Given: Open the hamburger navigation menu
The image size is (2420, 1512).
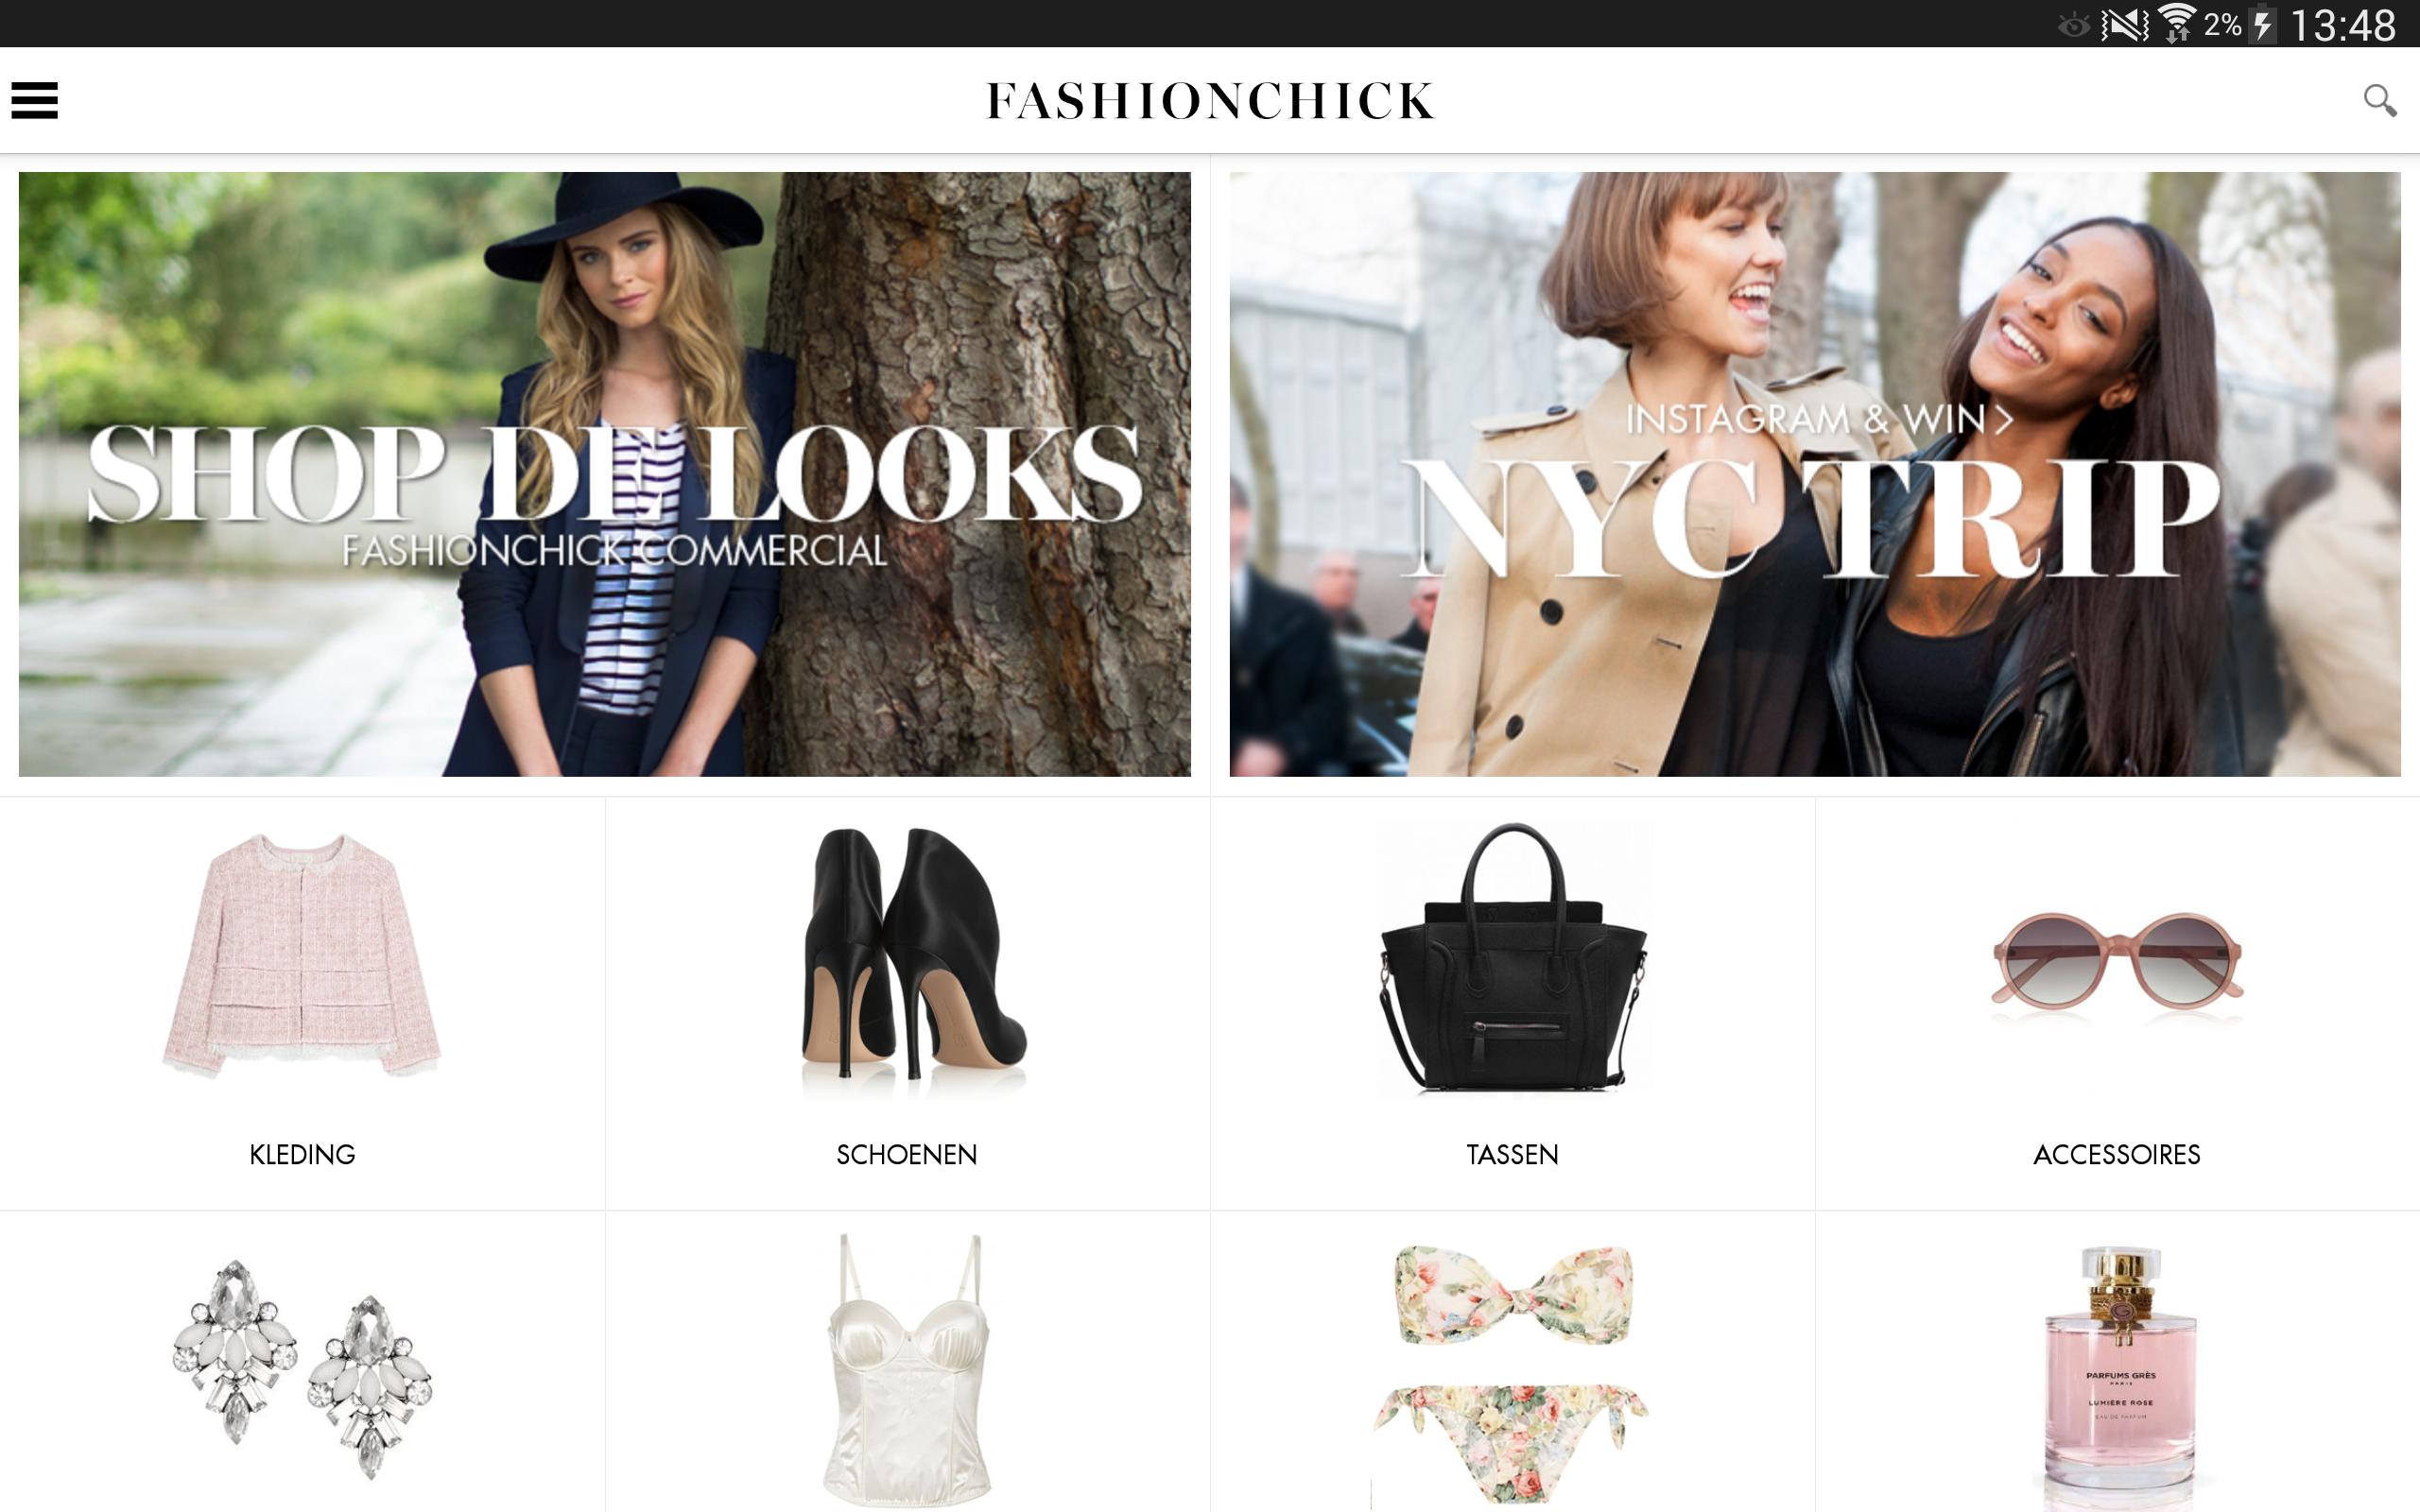Looking at the screenshot, I should (34, 100).
